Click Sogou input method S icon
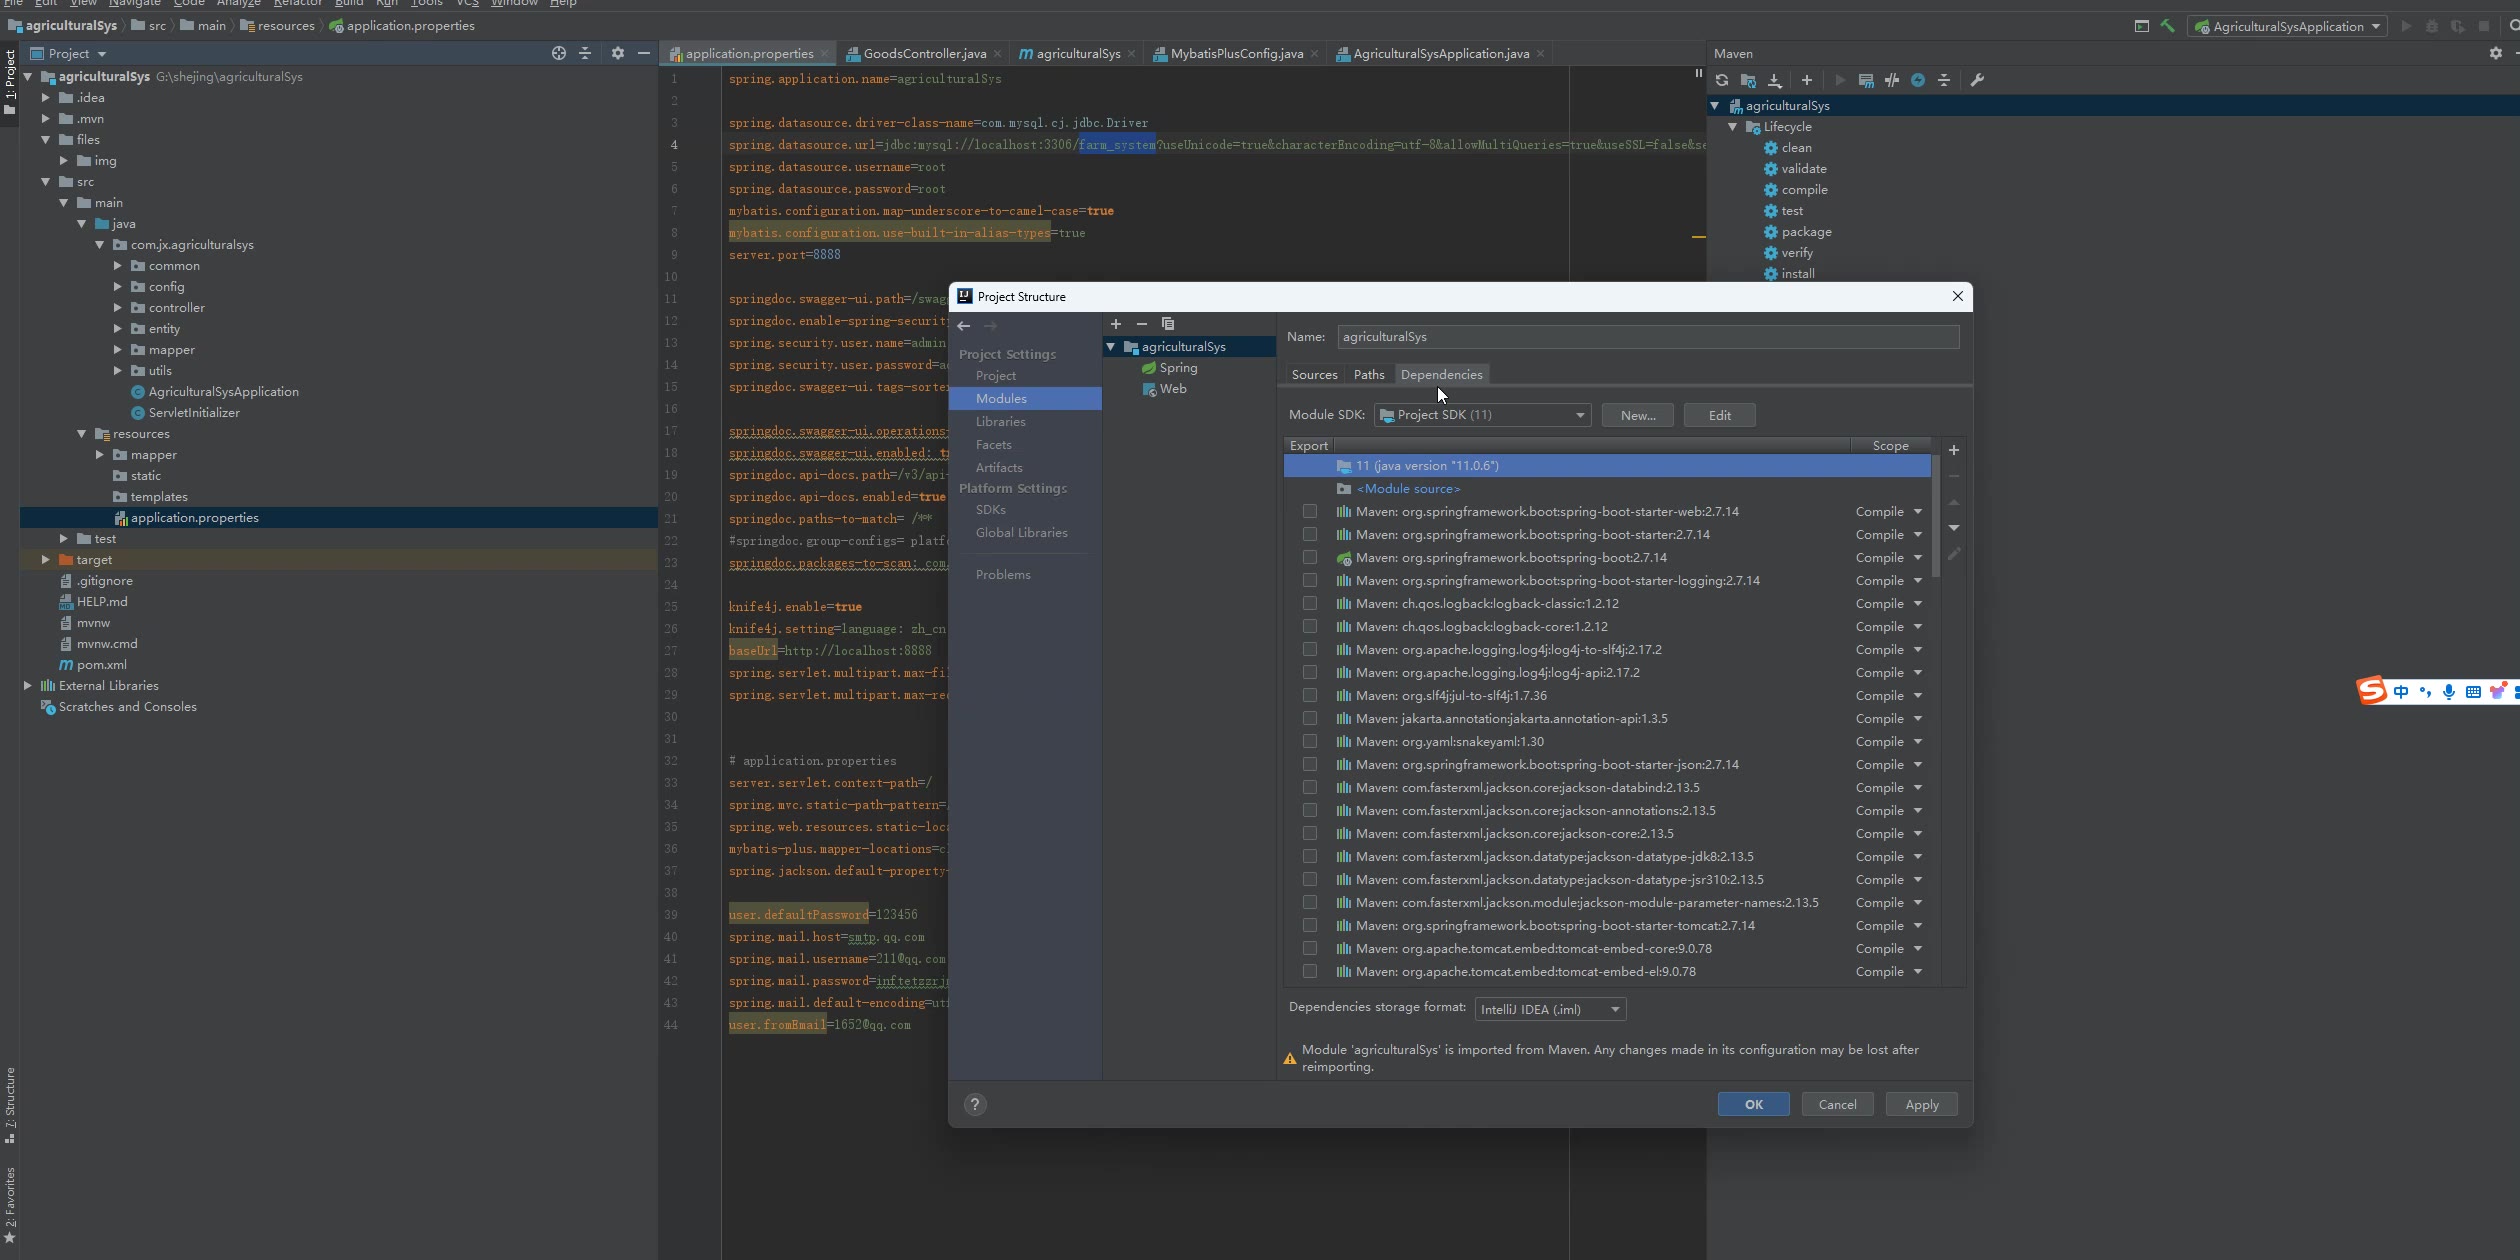This screenshot has width=2520, height=1260. pos(2372,691)
